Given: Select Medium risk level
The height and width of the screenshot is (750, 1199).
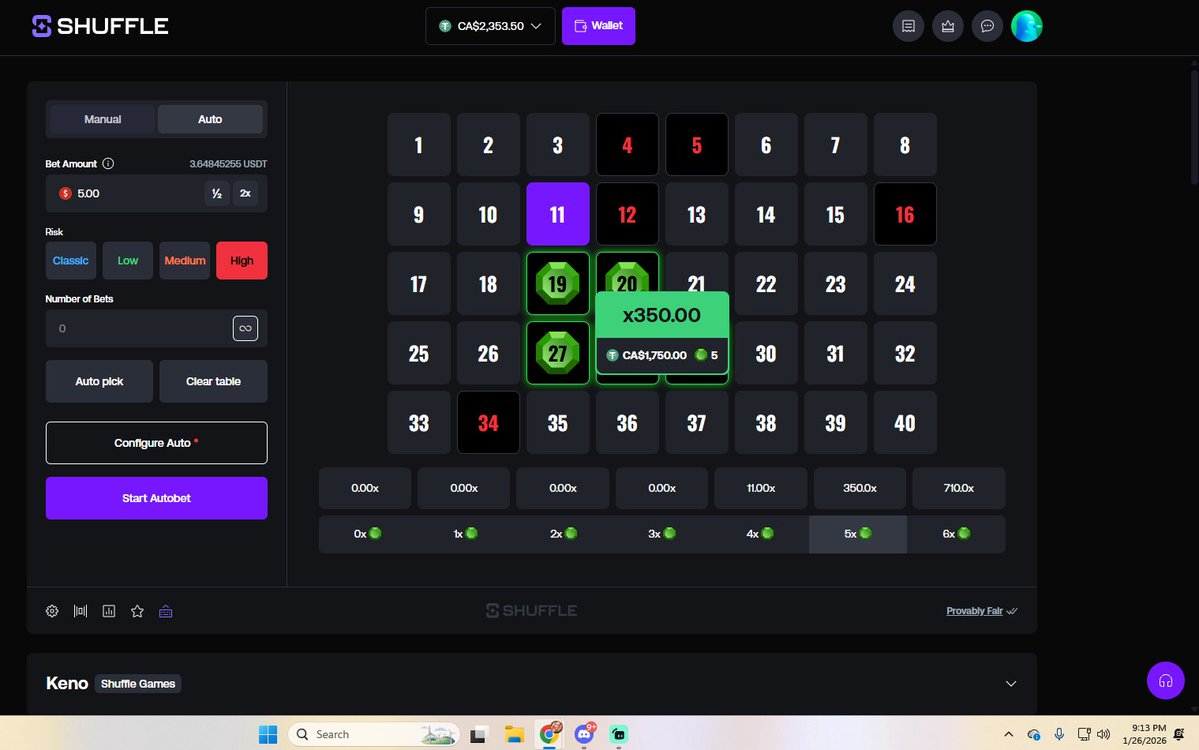Looking at the screenshot, I should click(x=184, y=261).
